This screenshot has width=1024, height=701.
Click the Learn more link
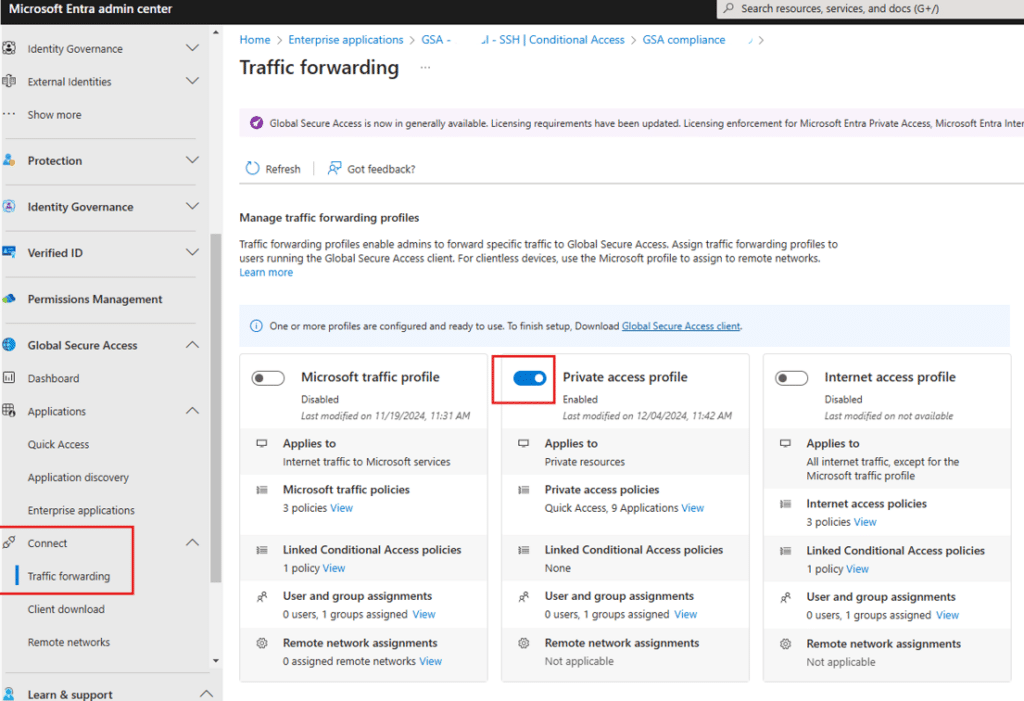(266, 272)
